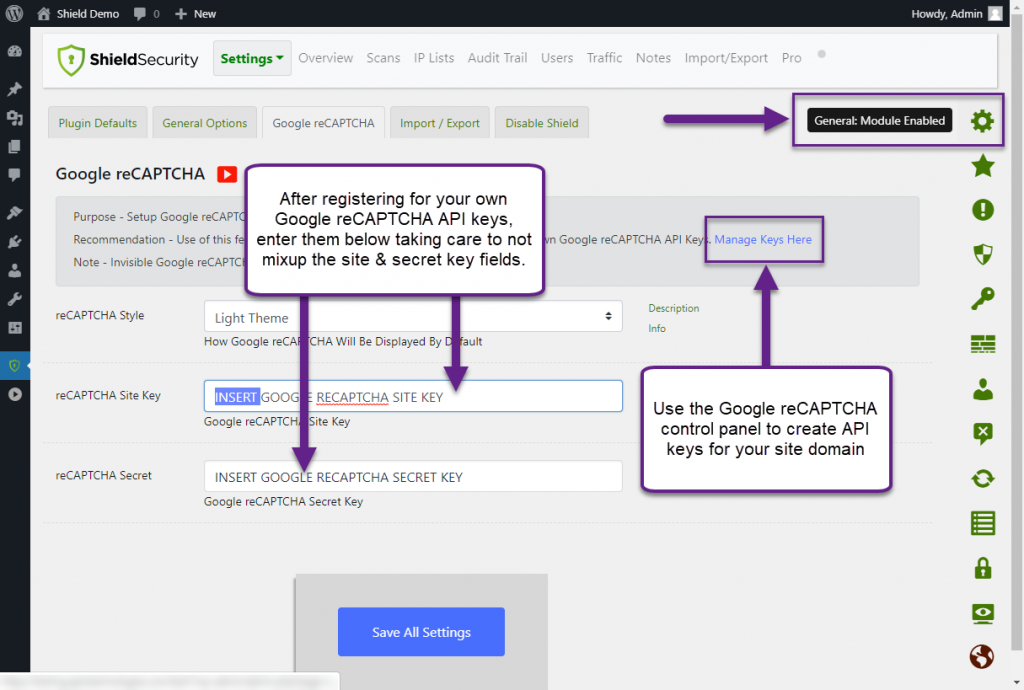Open the green user module icon on the right
The width and height of the screenshot is (1024, 690).
[983, 389]
